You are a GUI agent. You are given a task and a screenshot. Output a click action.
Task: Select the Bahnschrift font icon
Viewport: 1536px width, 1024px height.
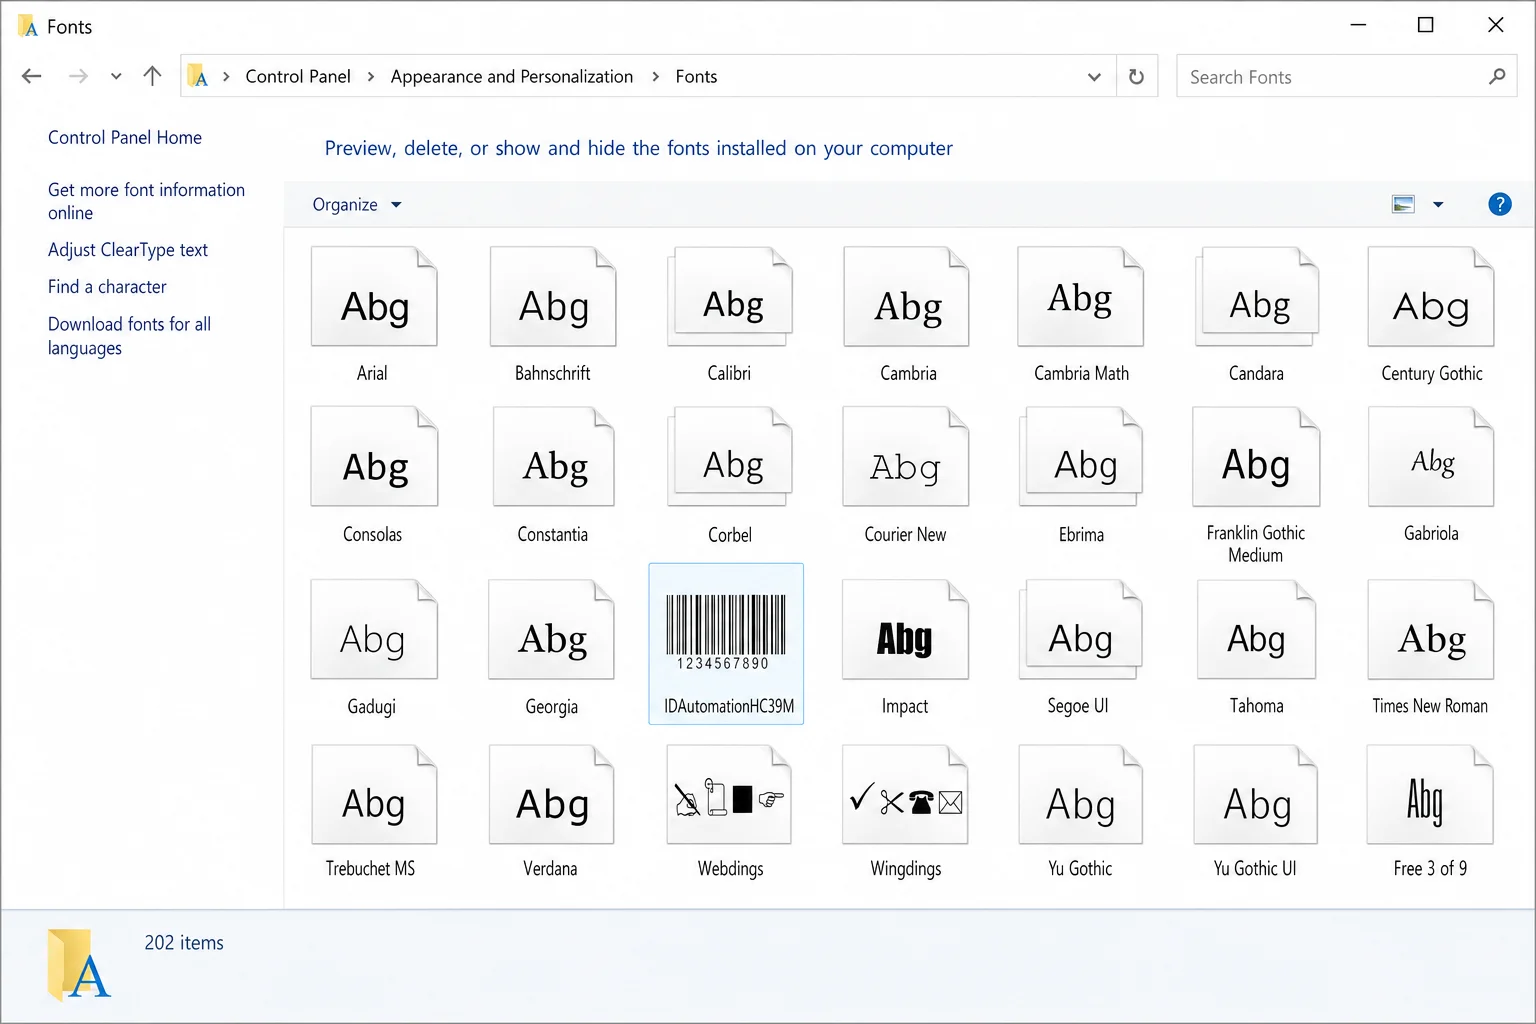click(x=553, y=297)
